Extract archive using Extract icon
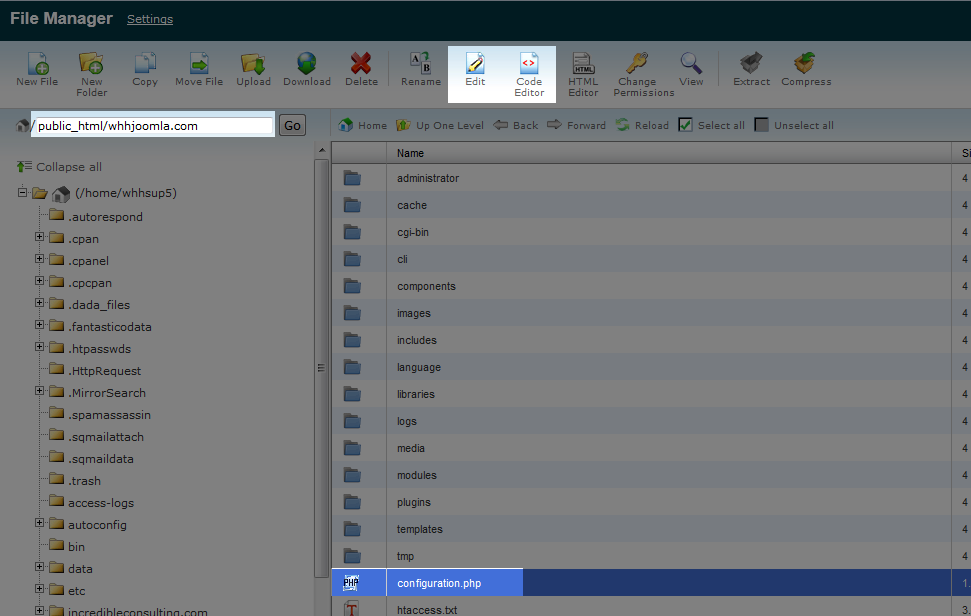971x616 pixels. [751, 65]
